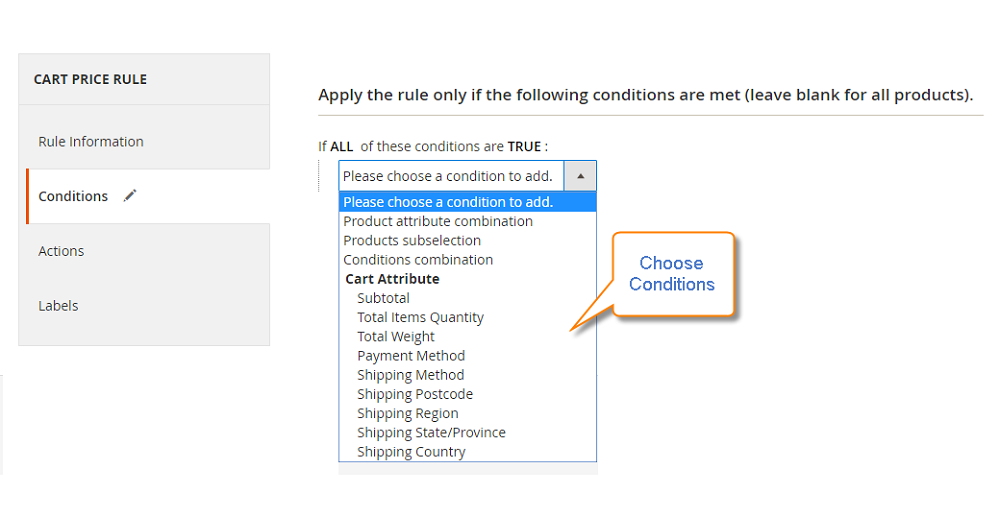This screenshot has width=1000, height=525.
Task: Click the ALL aggregator link
Action: coord(342,146)
